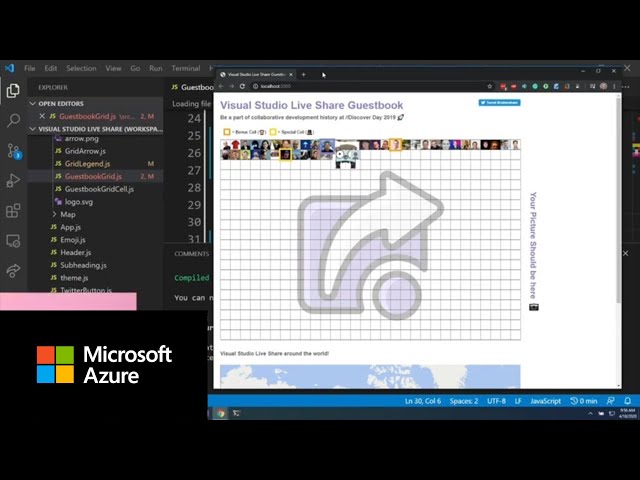640x480 pixels.
Task: Click 'LF' line ending in status bar
Action: (518, 401)
